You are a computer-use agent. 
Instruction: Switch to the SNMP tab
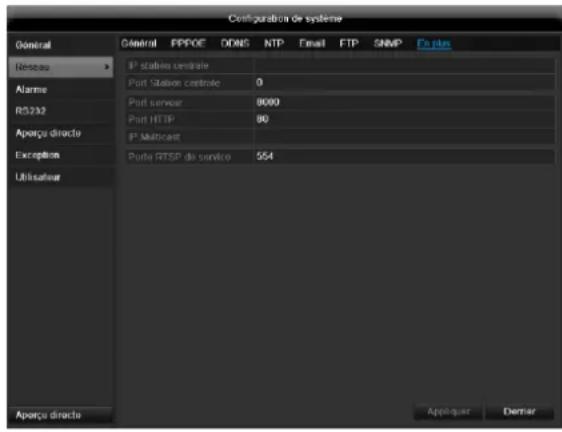click(x=388, y=43)
